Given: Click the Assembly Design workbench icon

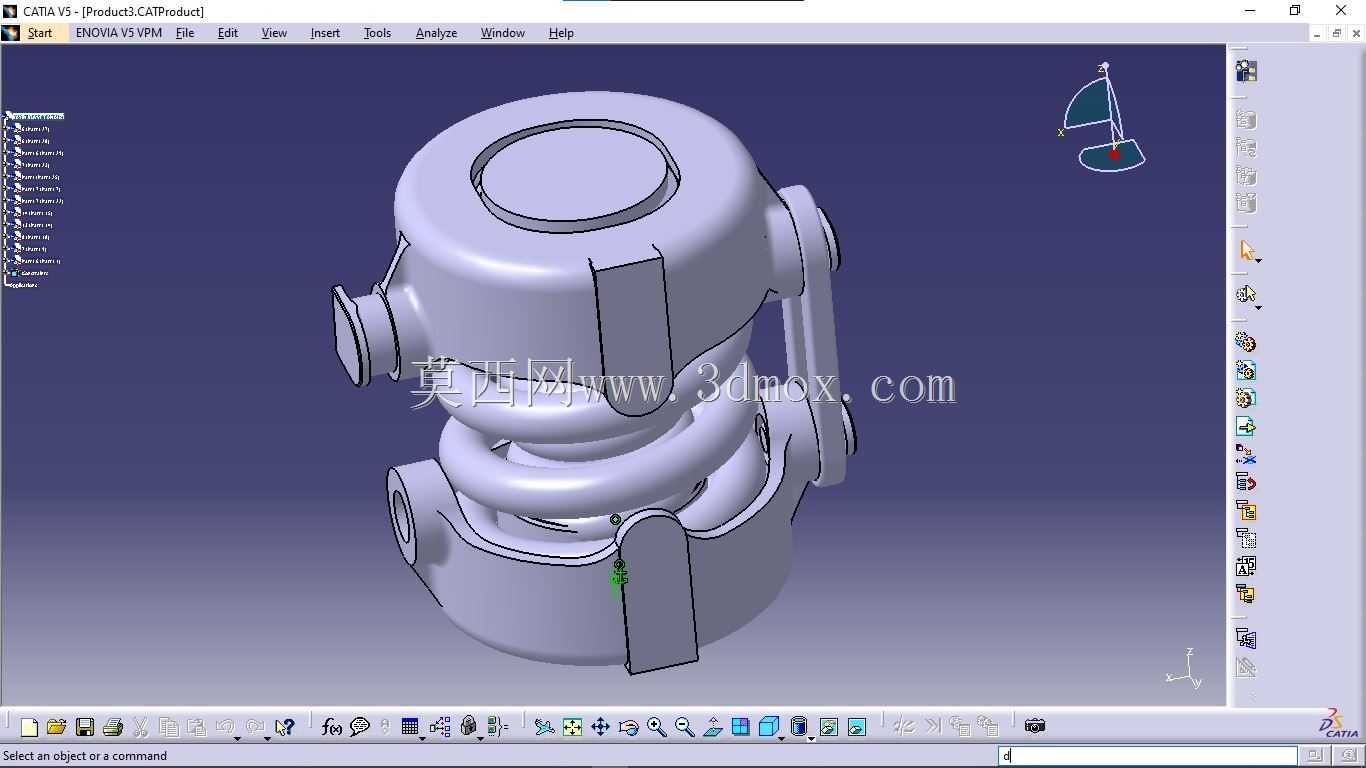Looking at the screenshot, I should 1246,71.
